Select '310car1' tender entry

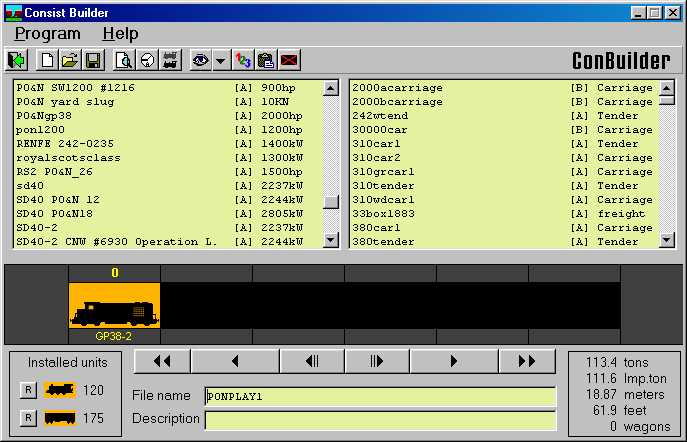pyautogui.click(x=504, y=144)
